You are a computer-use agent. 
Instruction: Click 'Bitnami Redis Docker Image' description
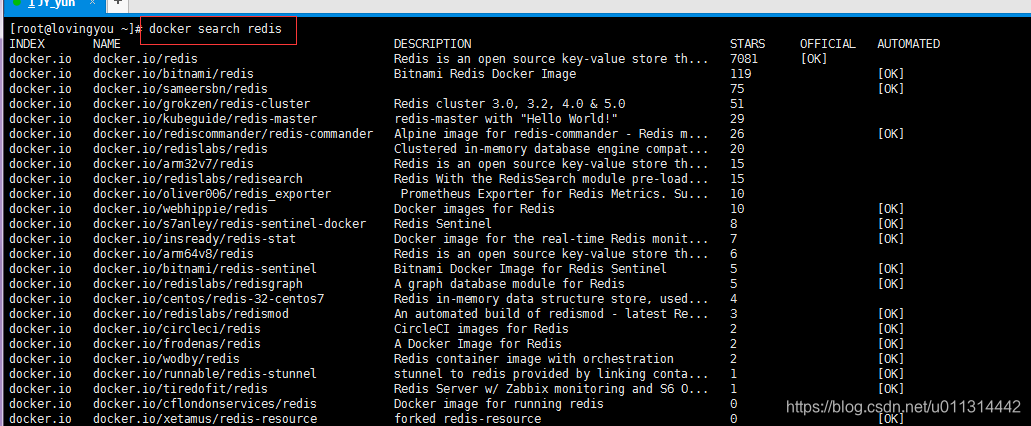tap(485, 74)
